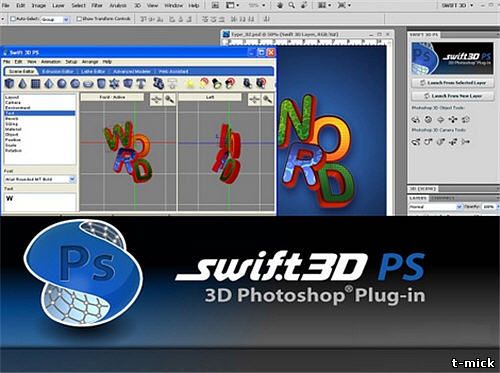Insert the plane grid primitive in Swift 3D
Screen dimensions: 500x373
[36, 84]
